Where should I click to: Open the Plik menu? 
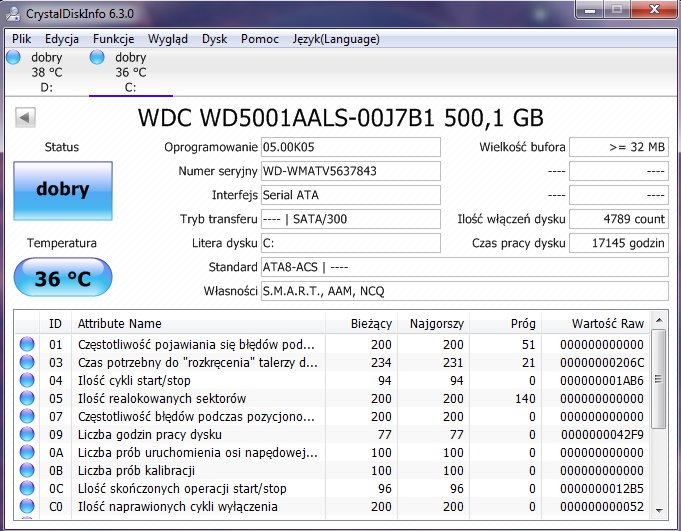pos(21,39)
